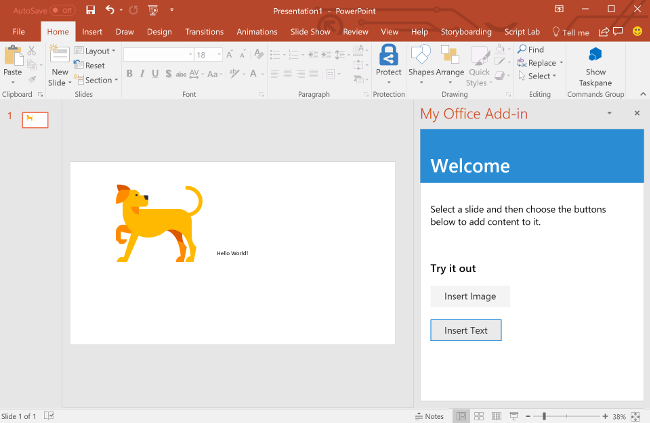Click the zoom out minus button
The height and width of the screenshot is (423, 650).
coord(528,416)
